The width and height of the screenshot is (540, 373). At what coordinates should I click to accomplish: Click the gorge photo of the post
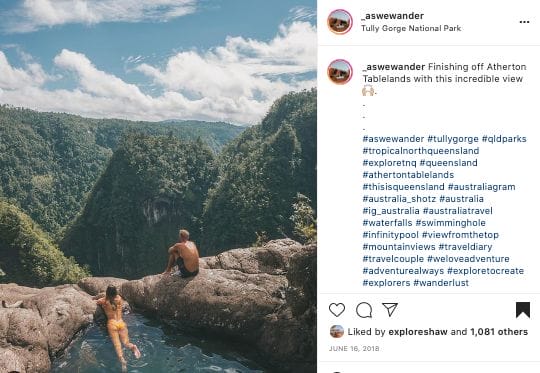(158, 186)
